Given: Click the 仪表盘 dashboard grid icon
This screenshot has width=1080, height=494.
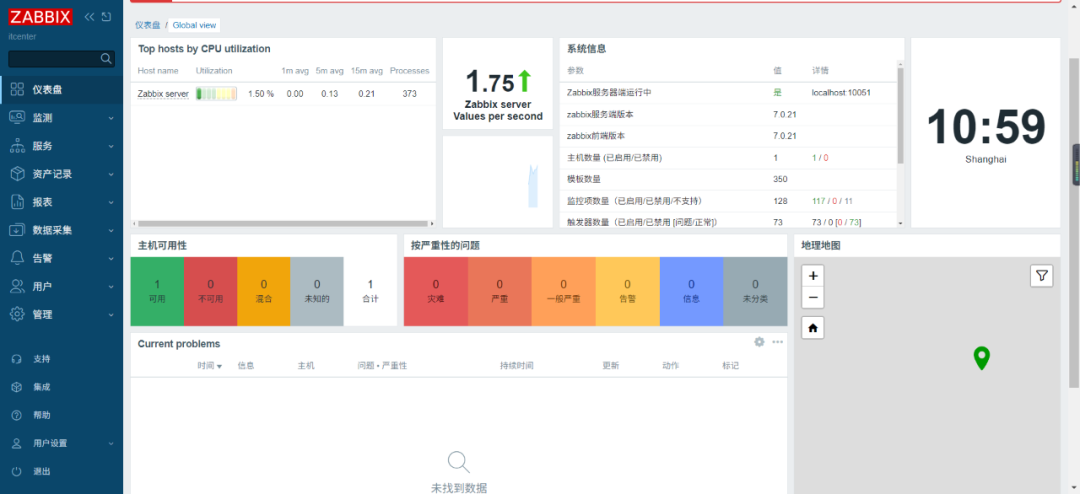Looking at the screenshot, I should coord(18,90).
